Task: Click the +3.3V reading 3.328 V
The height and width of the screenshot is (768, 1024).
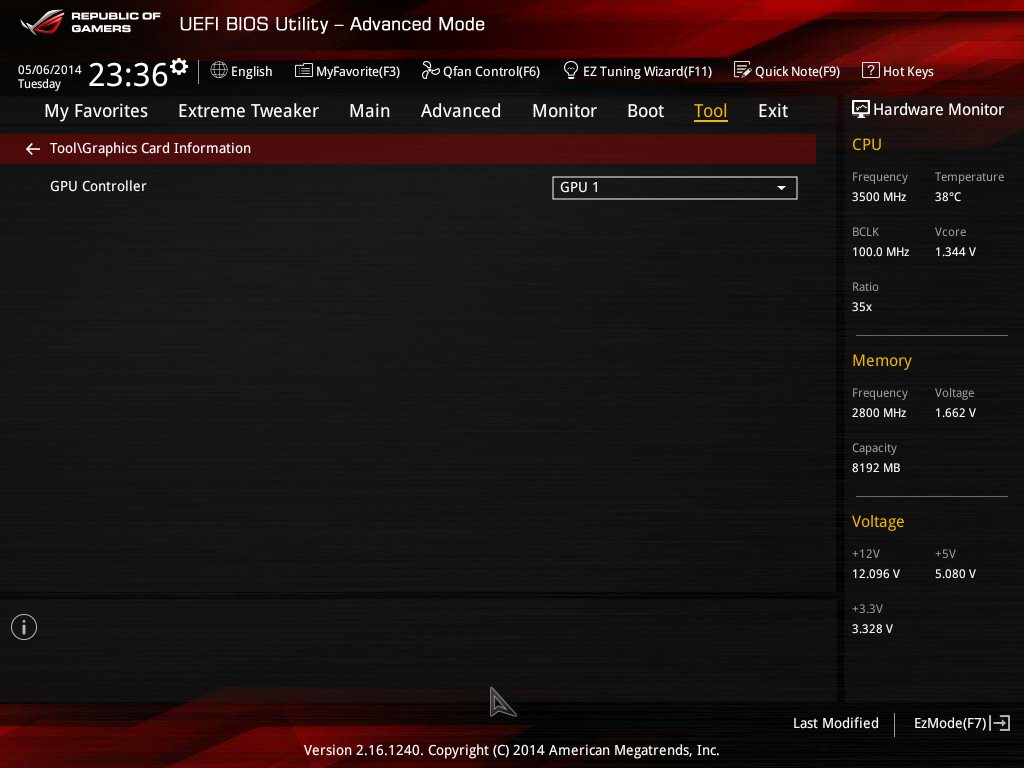Action: coord(872,628)
